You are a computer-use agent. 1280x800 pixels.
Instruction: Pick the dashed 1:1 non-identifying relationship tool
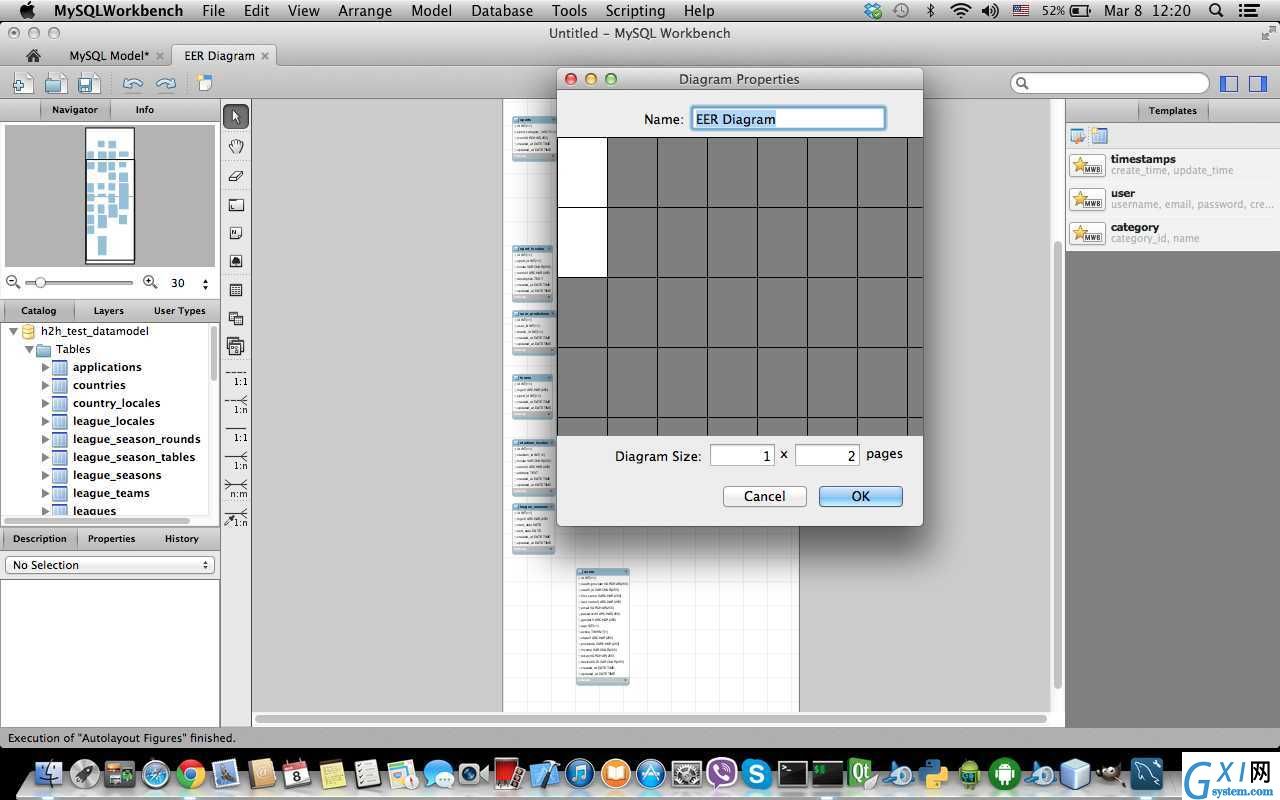pyautogui.click(x=237, y=377)
